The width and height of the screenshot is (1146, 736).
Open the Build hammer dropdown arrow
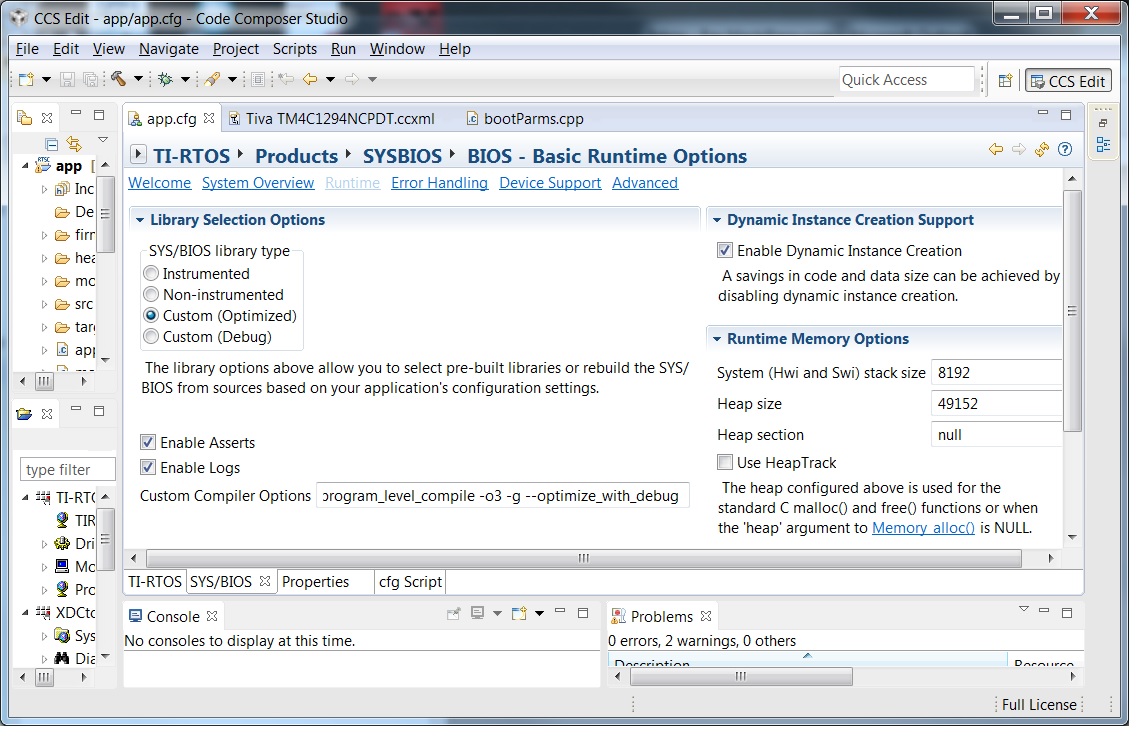point(137,80)
